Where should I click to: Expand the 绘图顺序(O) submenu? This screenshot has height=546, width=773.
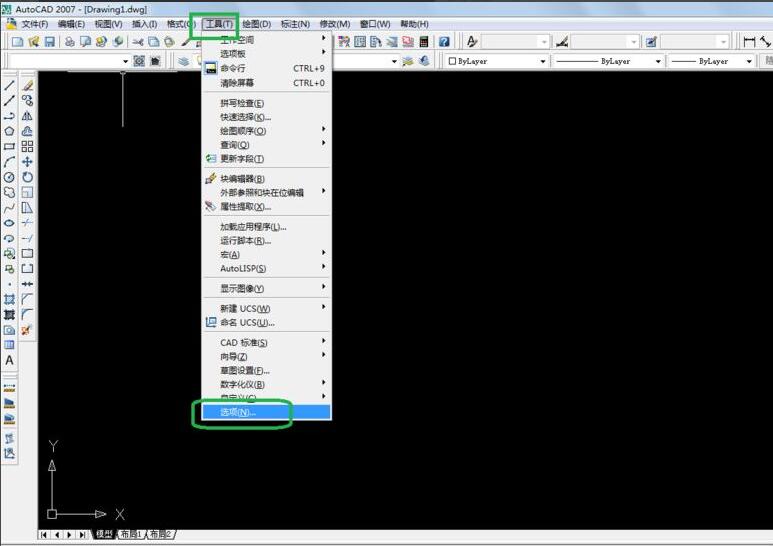pyautogui.click(x=267, y=131)
